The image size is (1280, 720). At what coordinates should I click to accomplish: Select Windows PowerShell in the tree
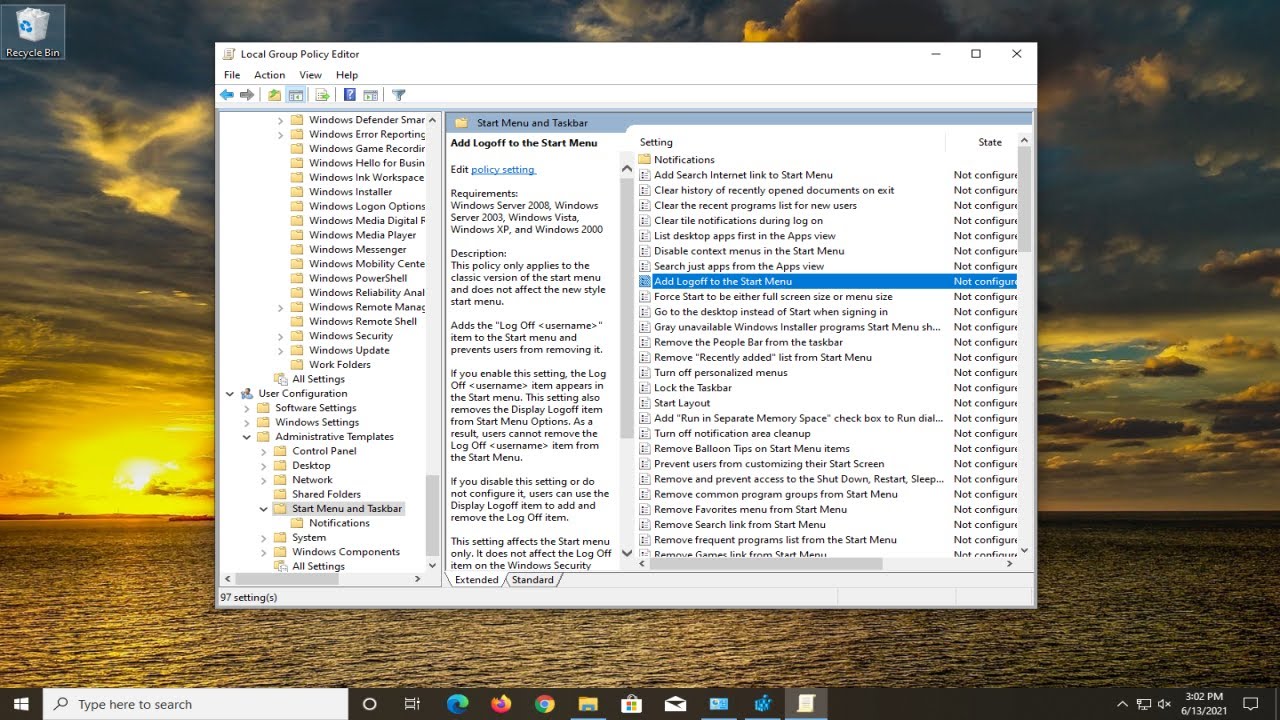[x=358, y=278]
